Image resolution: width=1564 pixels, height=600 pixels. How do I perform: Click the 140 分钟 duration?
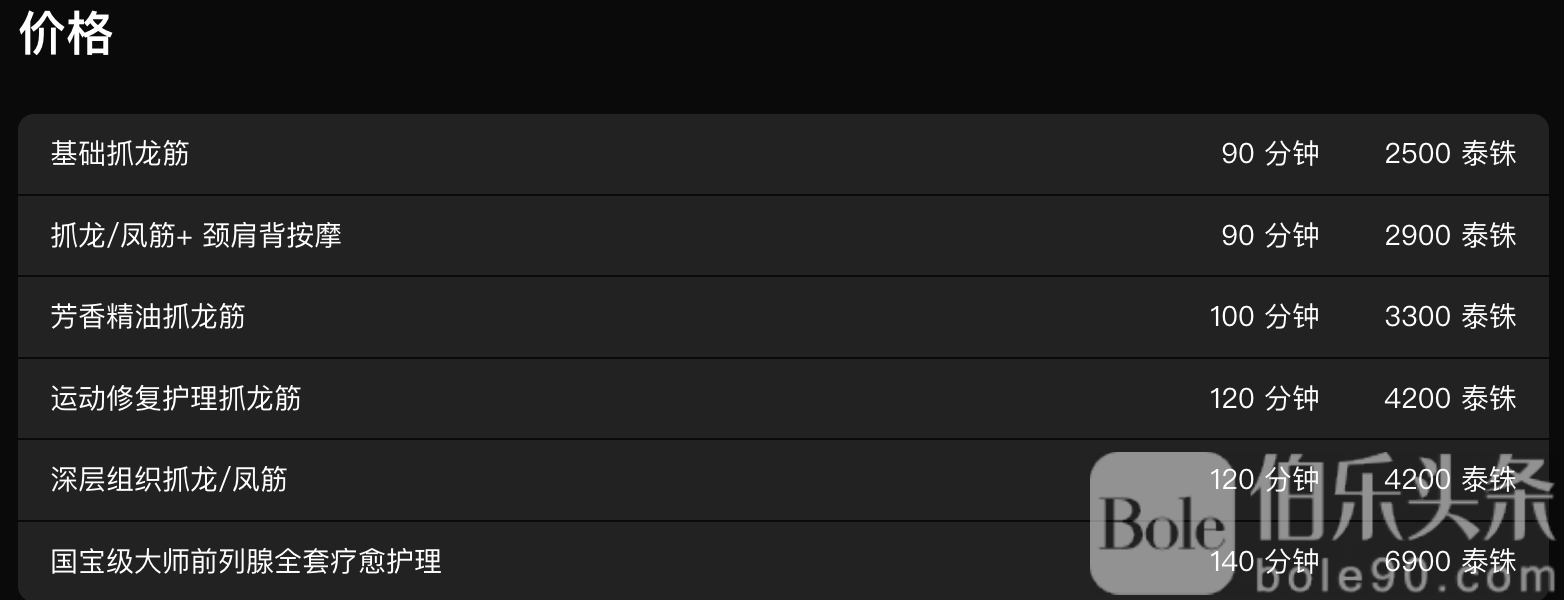click(x=1264, y=561)
